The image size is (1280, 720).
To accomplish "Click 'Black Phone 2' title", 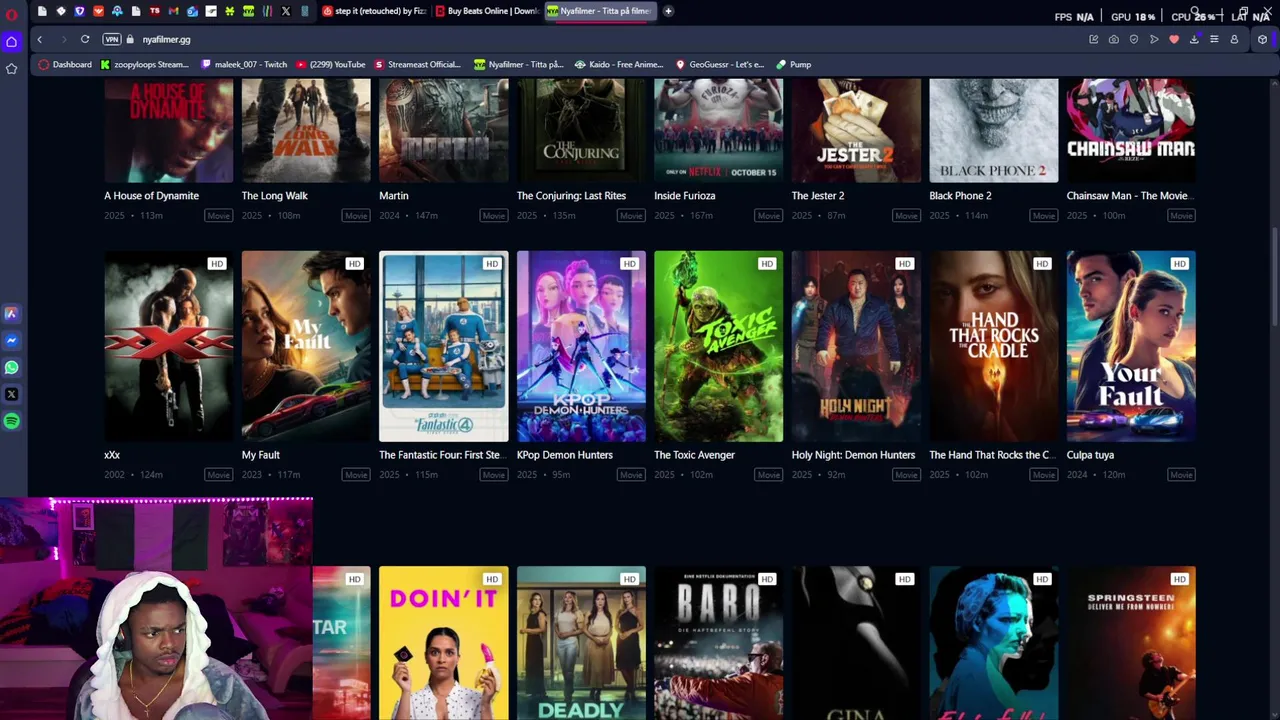I will coord(960,196).
